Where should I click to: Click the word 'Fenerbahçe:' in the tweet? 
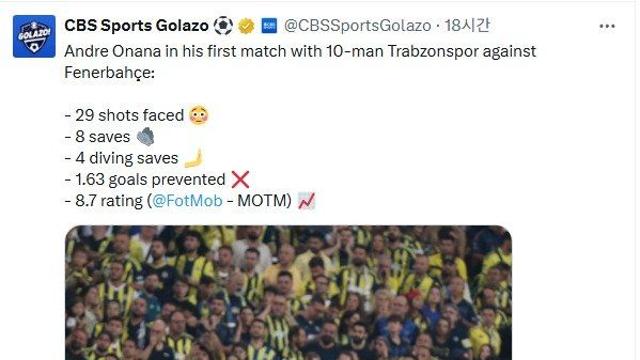[x=109, y=73]
